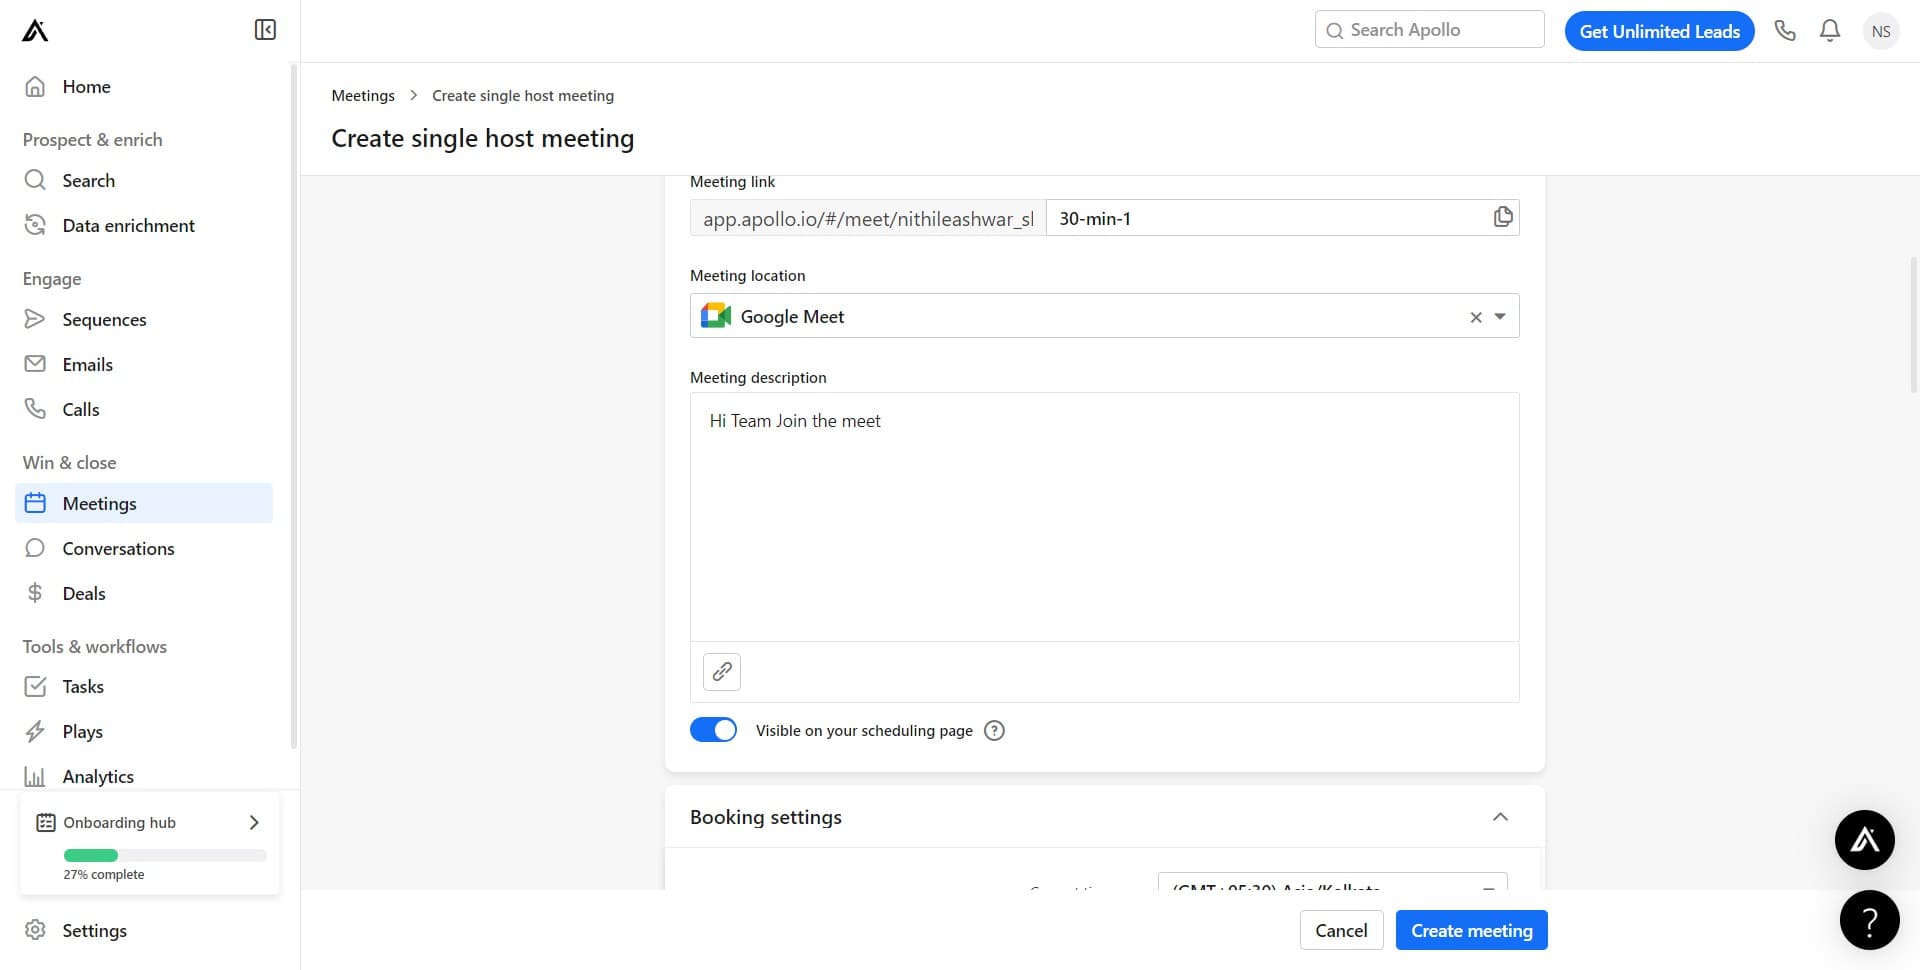Click the 27% onboarding progress bar
Viewport: 1920px width, 970px height.
point(164,855)
